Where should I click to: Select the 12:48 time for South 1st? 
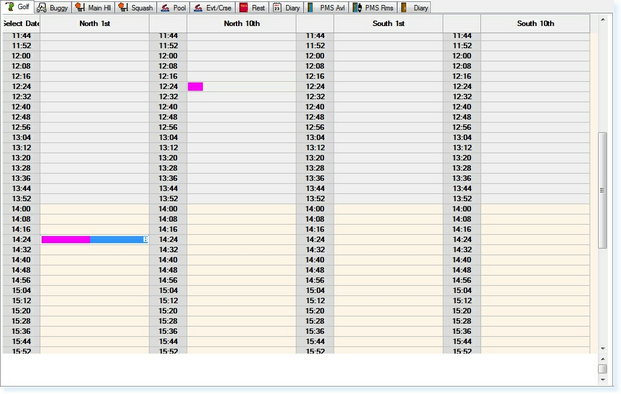[315, 117]
